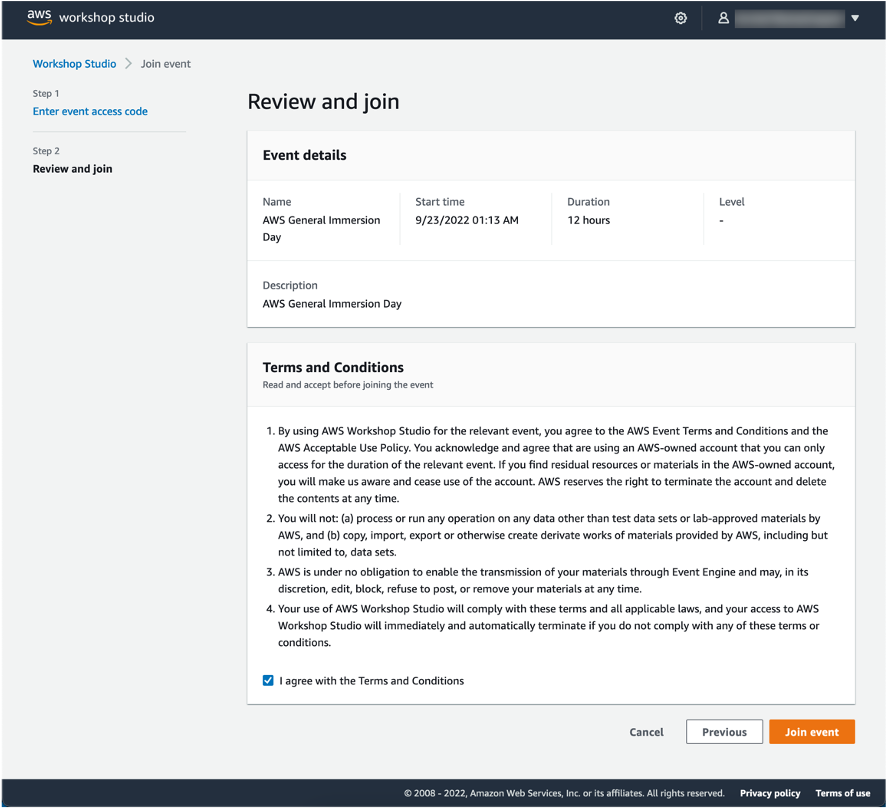Cancel joining the event
This screenshot has width=887, height=808.
(x=646, y=732)
